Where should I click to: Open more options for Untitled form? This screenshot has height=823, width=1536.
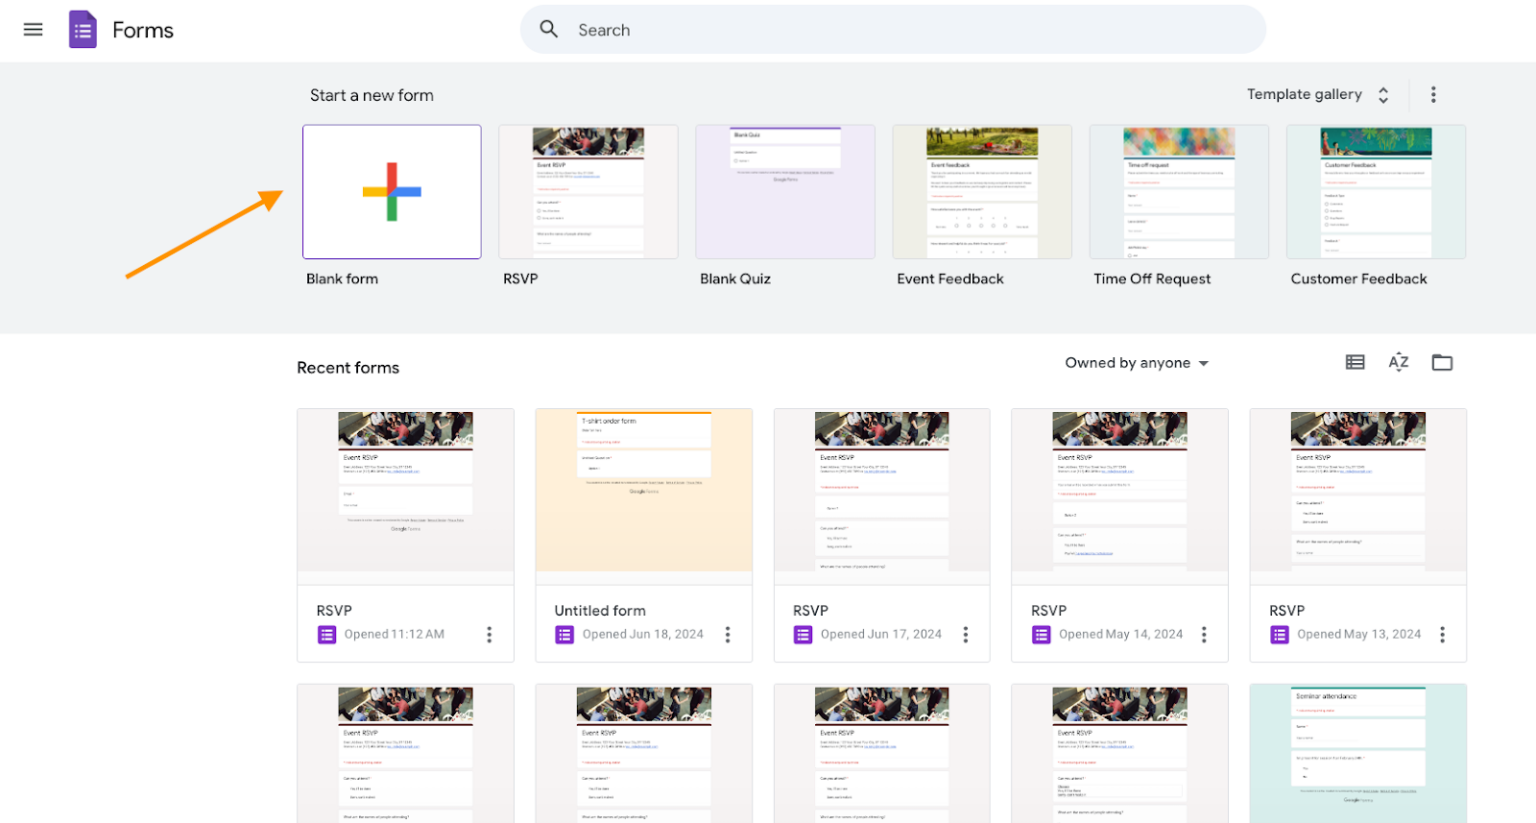pos(728,635)
